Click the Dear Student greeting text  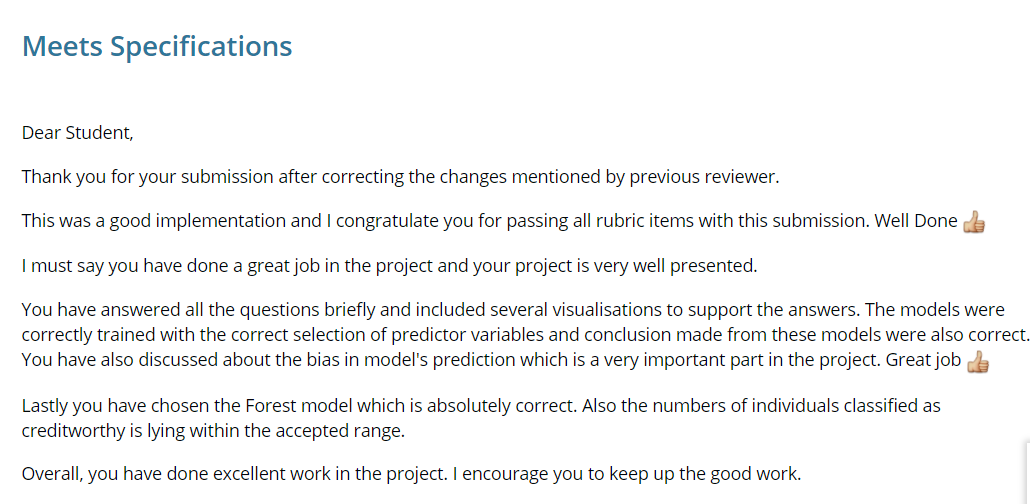click(77, 132)
